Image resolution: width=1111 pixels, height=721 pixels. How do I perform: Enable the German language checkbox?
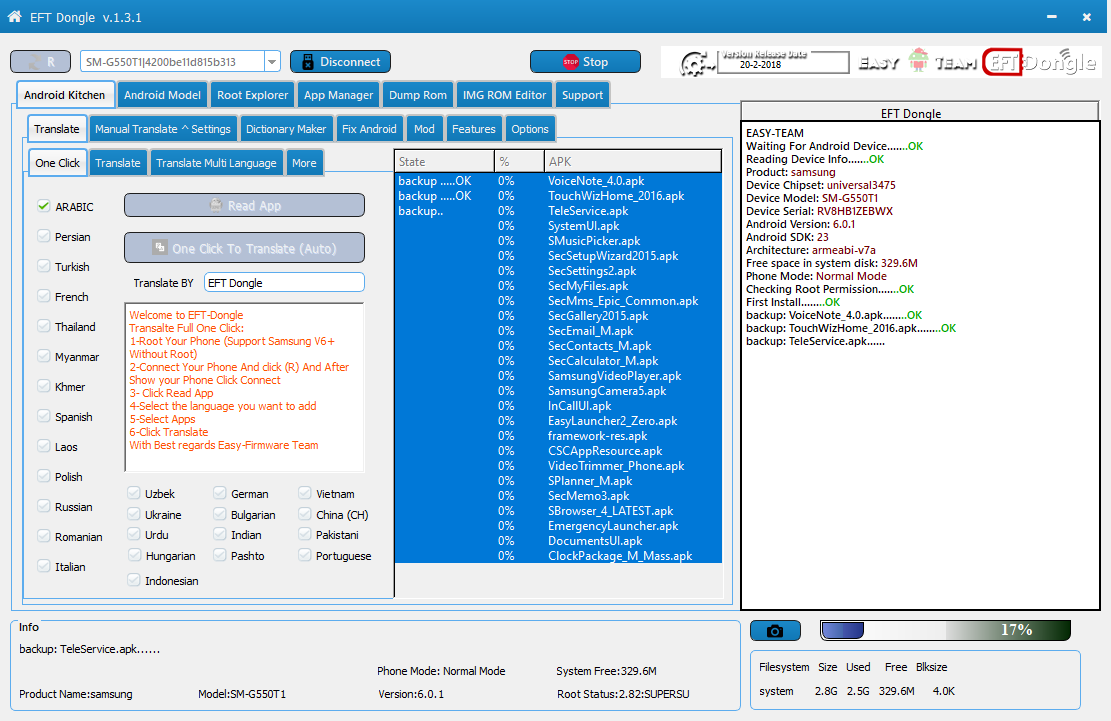(x=220, y=493)
